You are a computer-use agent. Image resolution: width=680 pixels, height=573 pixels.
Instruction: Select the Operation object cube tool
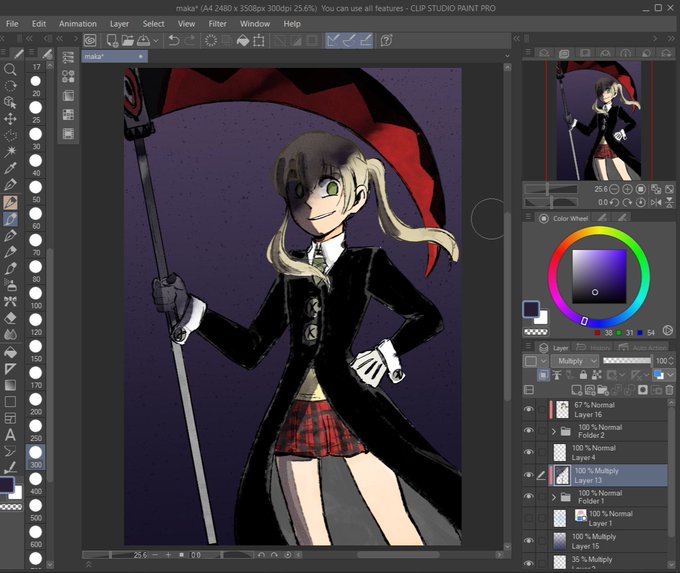[x=10, y=102]
